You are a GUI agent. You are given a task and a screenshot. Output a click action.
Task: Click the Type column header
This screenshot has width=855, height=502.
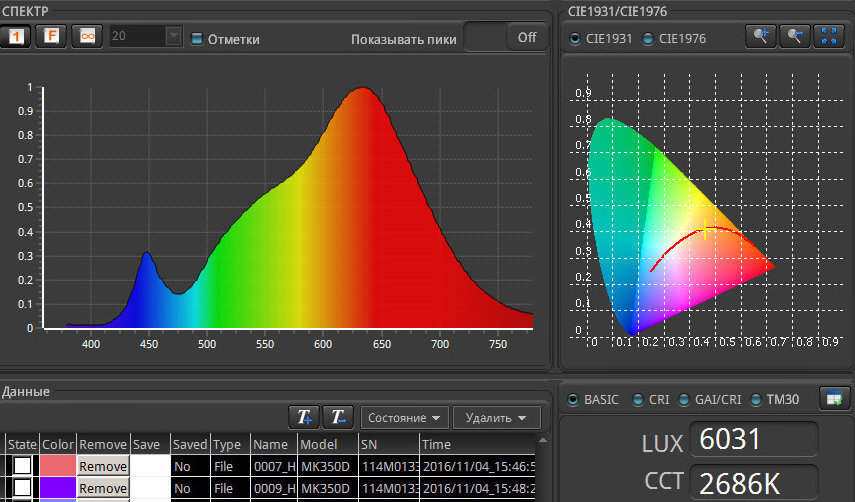[231, 444]
